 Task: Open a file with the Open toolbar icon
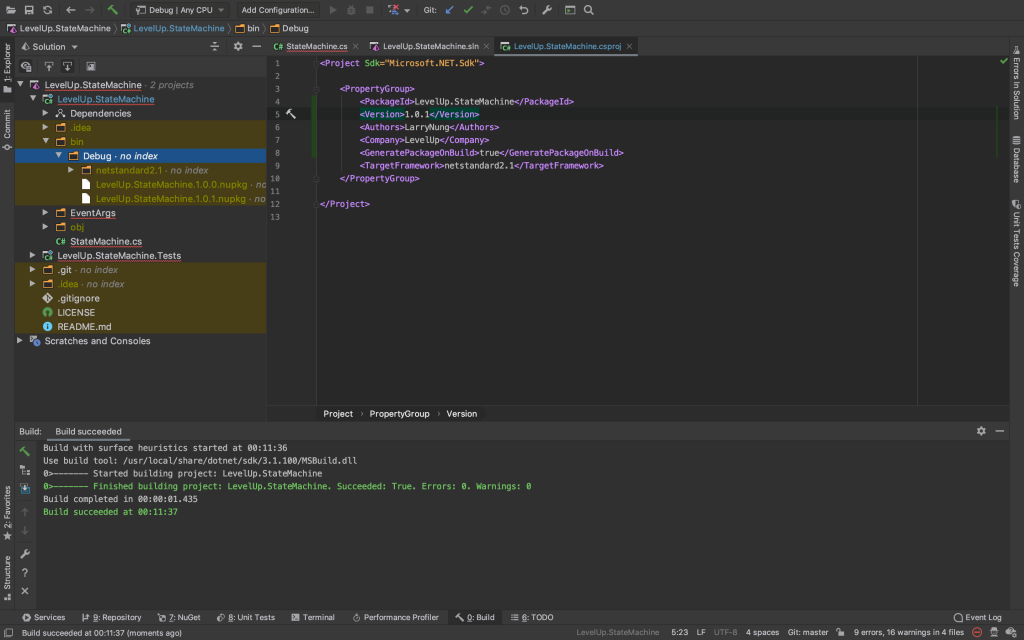coord(10,10)
